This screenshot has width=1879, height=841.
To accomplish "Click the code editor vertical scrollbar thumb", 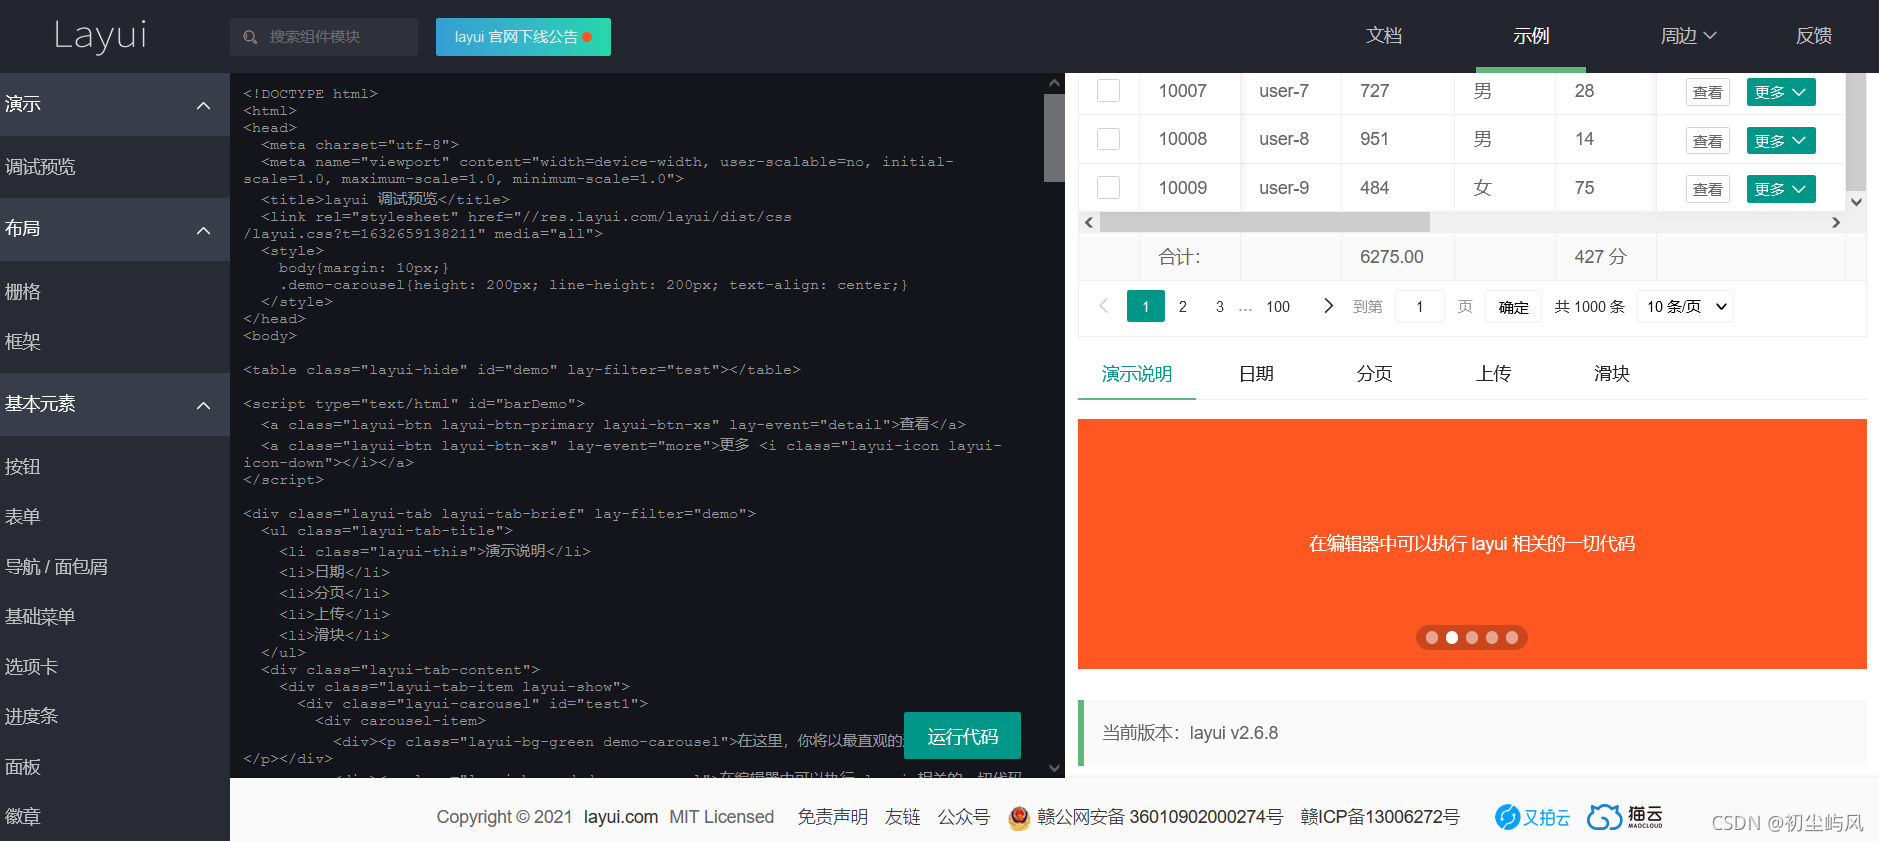I will tap(1054, 138).
